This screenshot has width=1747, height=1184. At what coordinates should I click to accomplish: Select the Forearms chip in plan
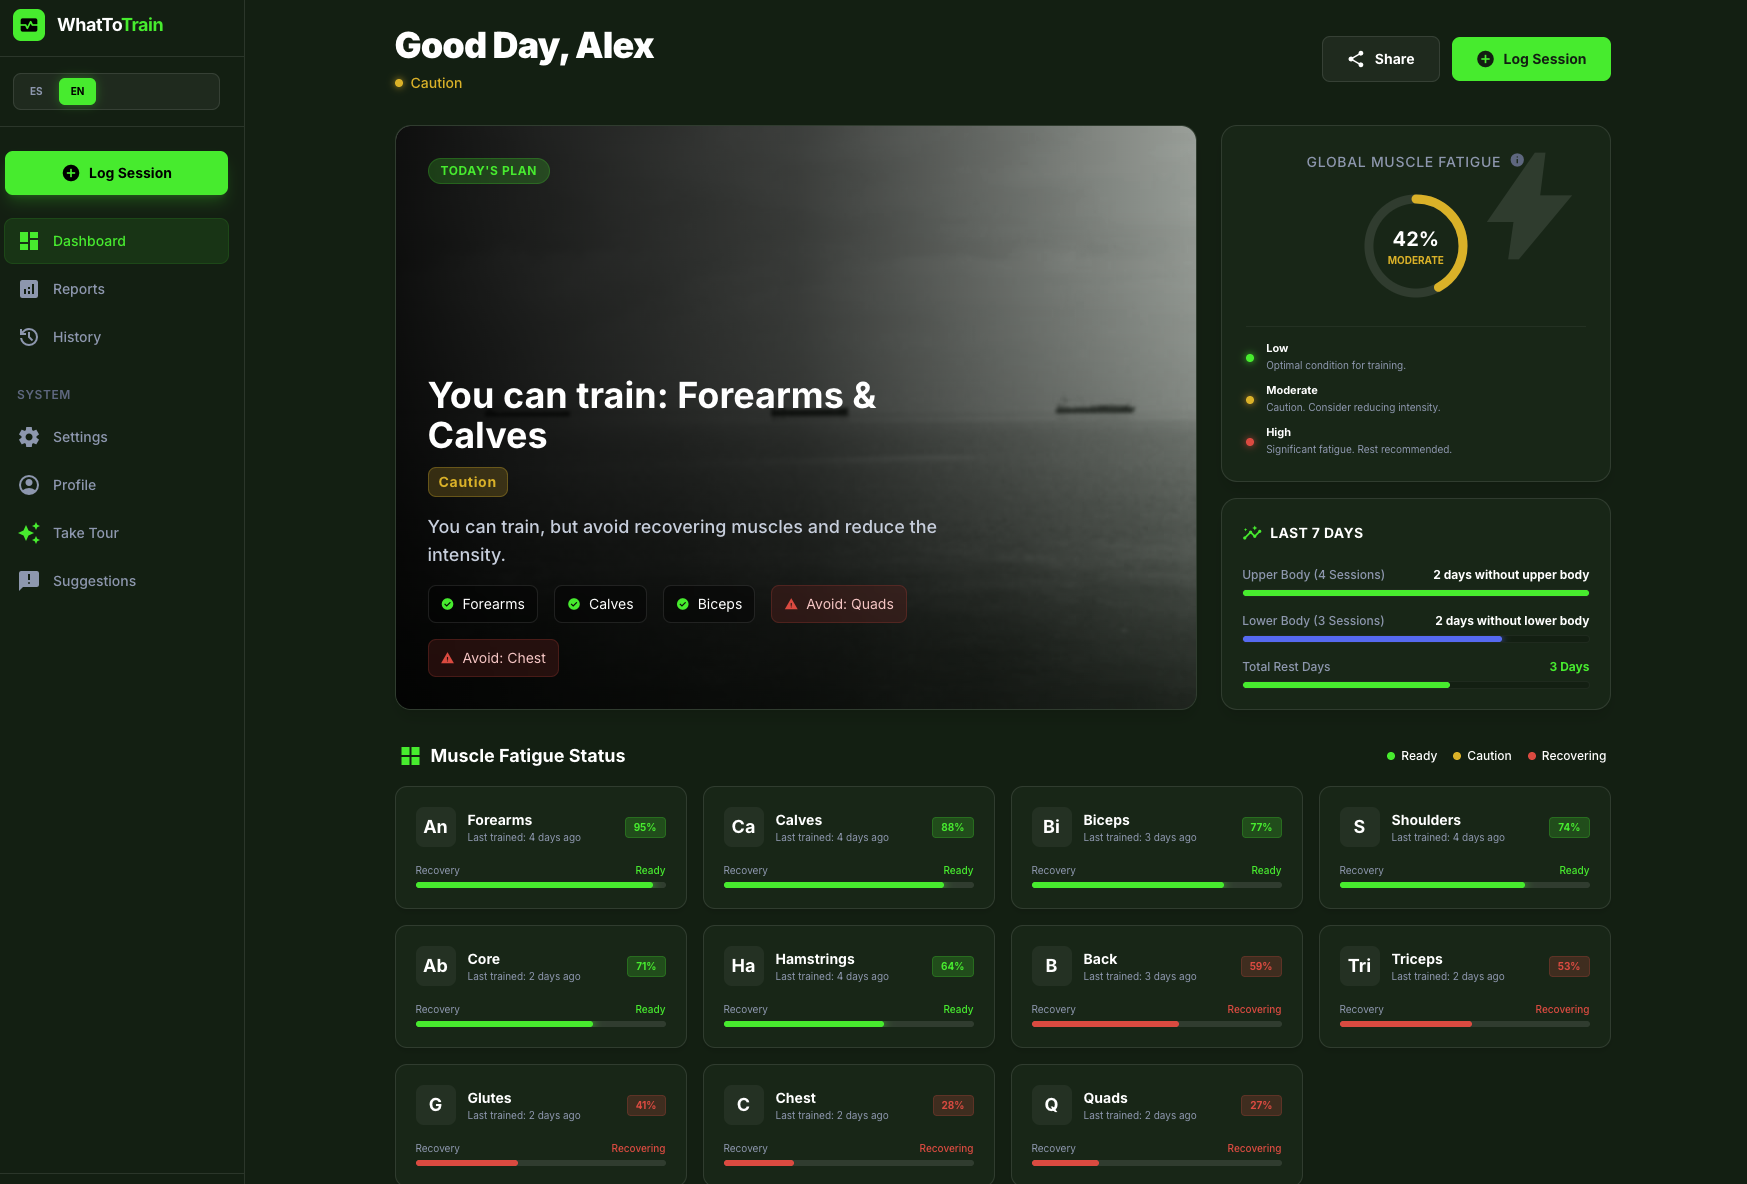pyautogui.click(x=483, y=604)
